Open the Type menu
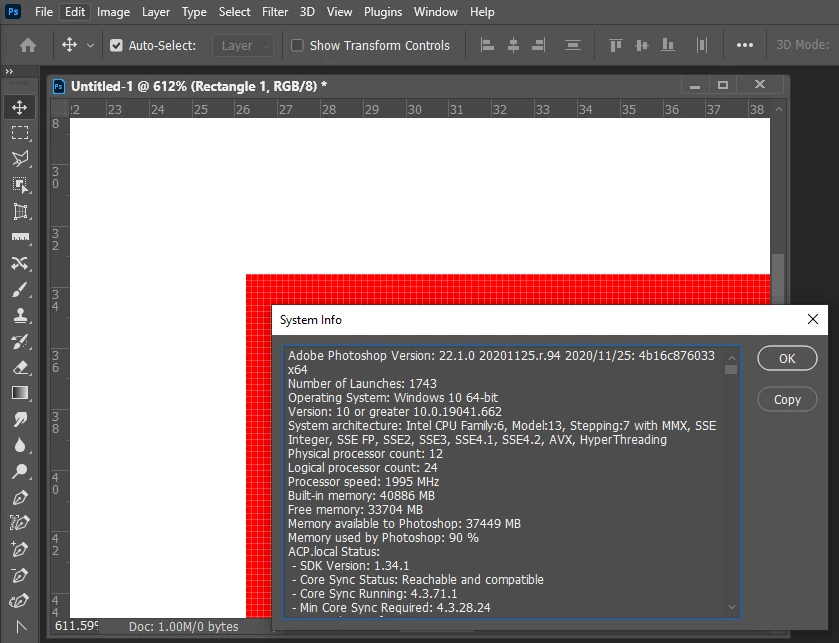The height and width of the screenshot is (643, 839). [194, 12]
